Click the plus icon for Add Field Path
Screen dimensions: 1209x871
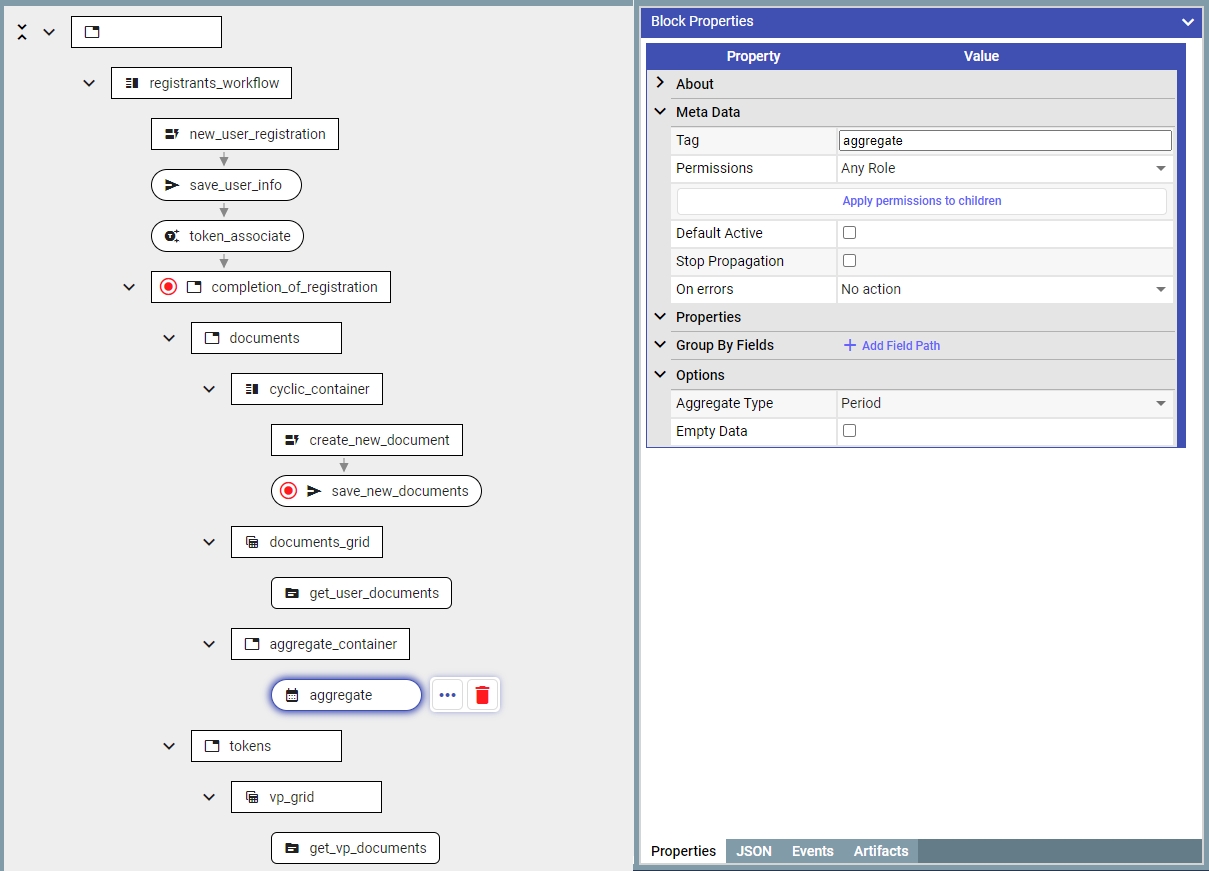click(x=850, y=345)
